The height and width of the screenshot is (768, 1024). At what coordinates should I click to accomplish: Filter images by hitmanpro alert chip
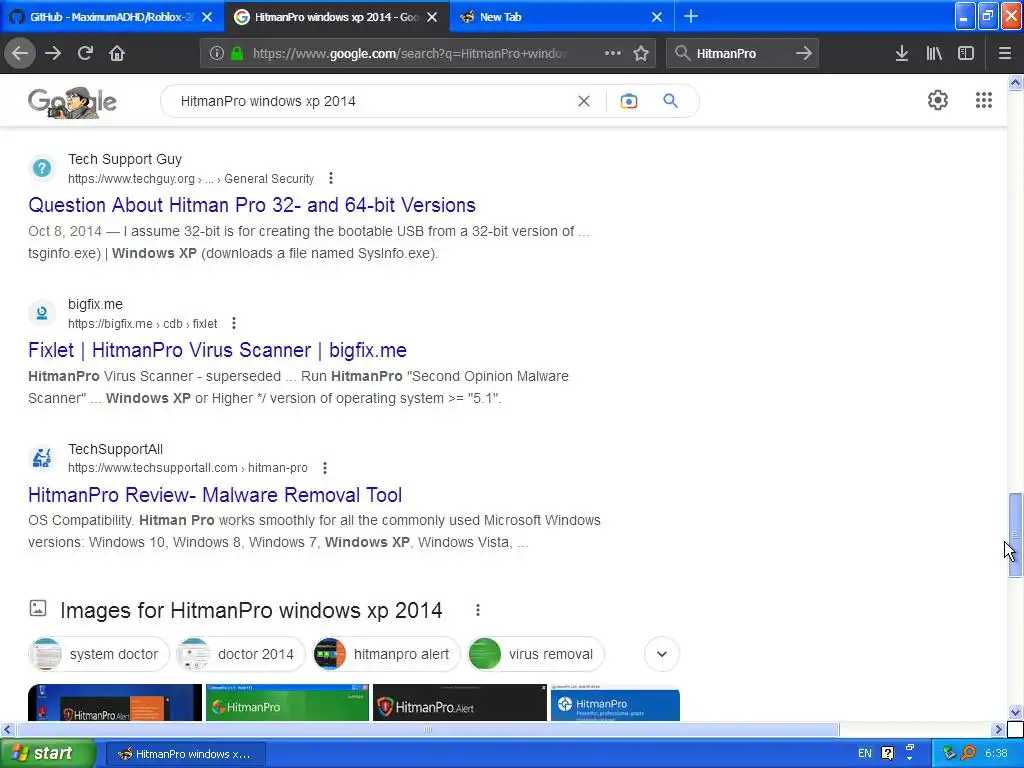click(x=386, y=654)
